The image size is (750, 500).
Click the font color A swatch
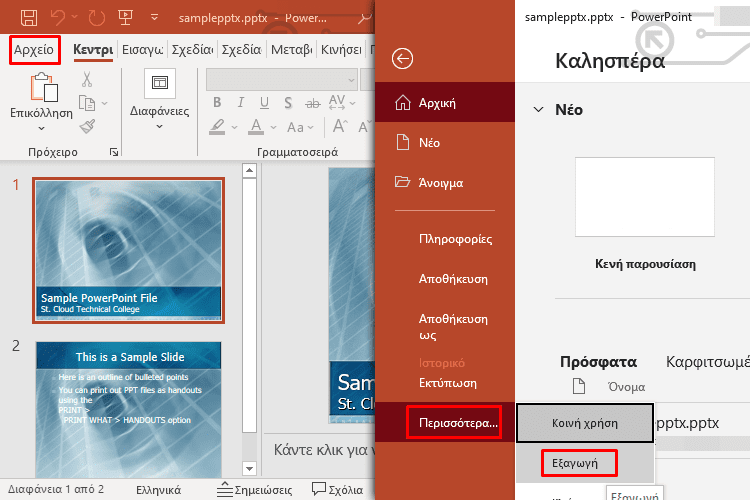256,127
